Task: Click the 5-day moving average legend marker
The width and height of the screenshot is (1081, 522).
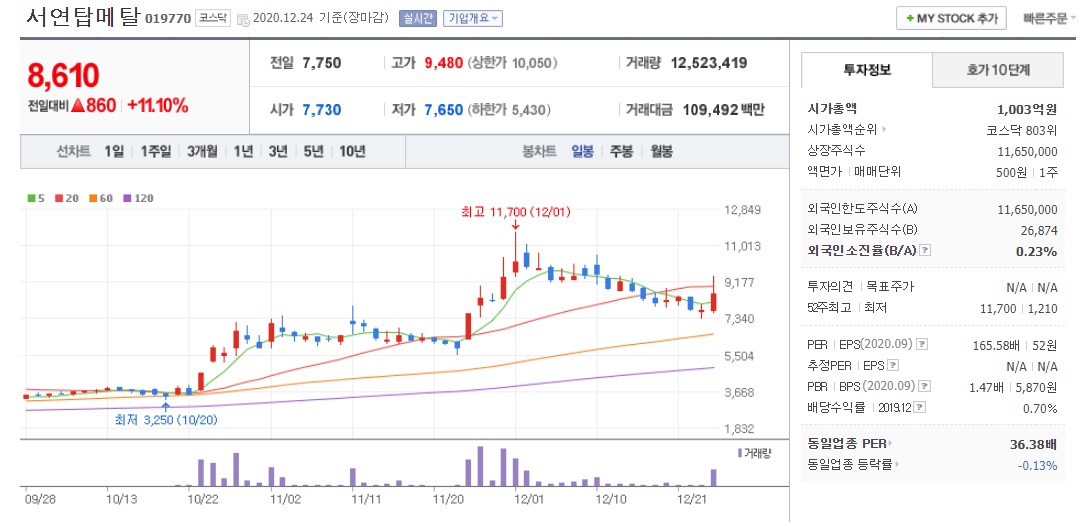Action: 30,199
